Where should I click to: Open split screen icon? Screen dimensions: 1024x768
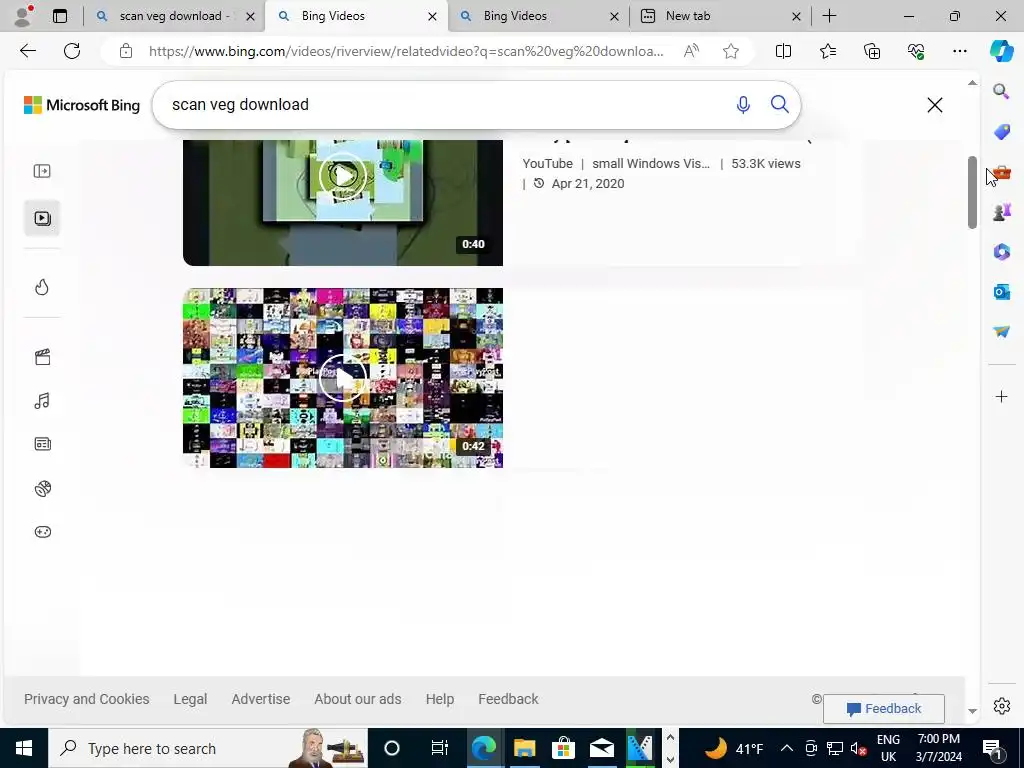click(783, 51)
